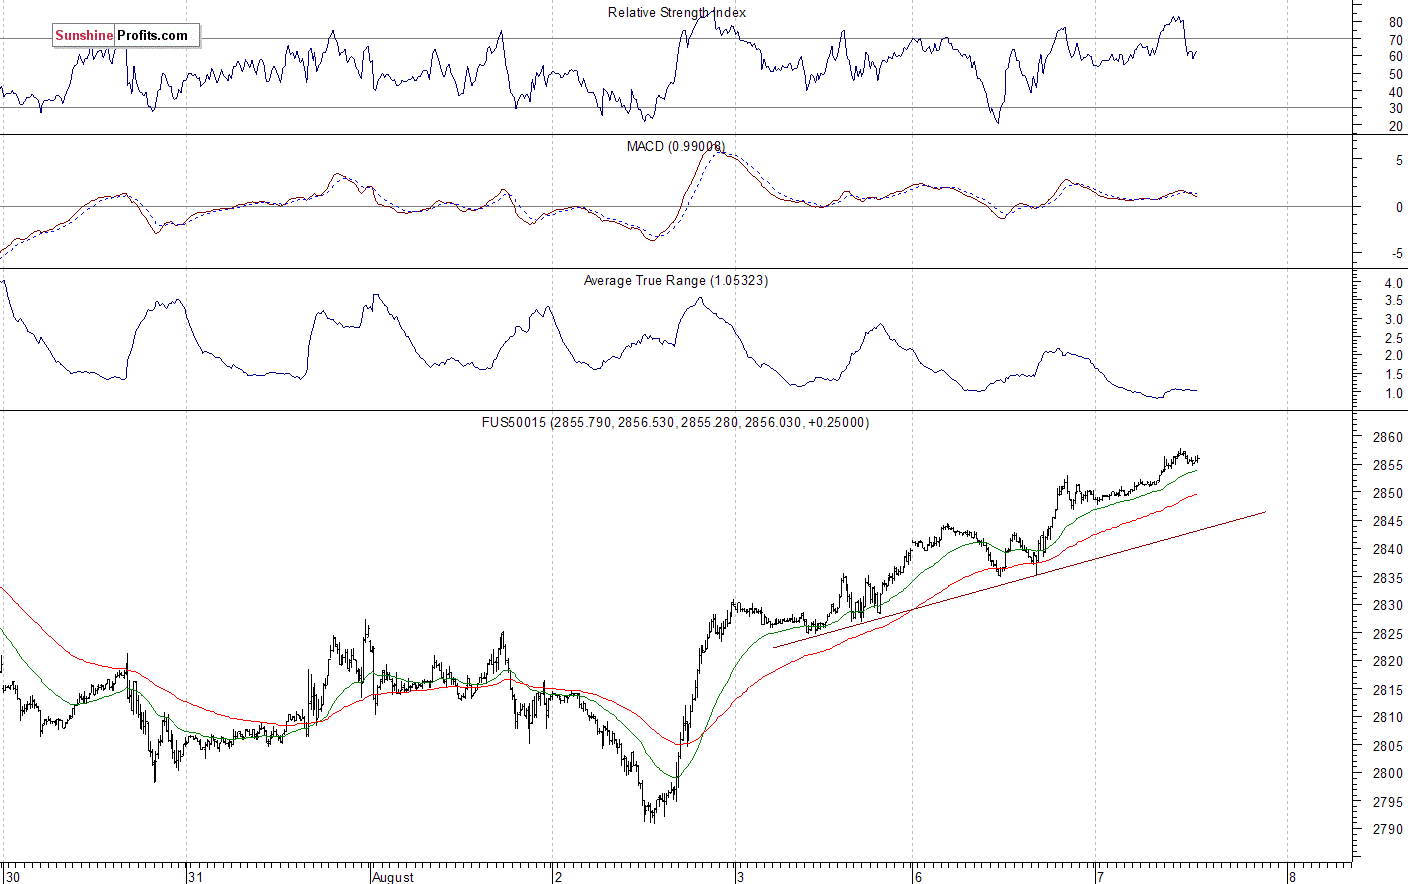
Task: Click the ATR axis value 1.0
Action: (1393, 393)
